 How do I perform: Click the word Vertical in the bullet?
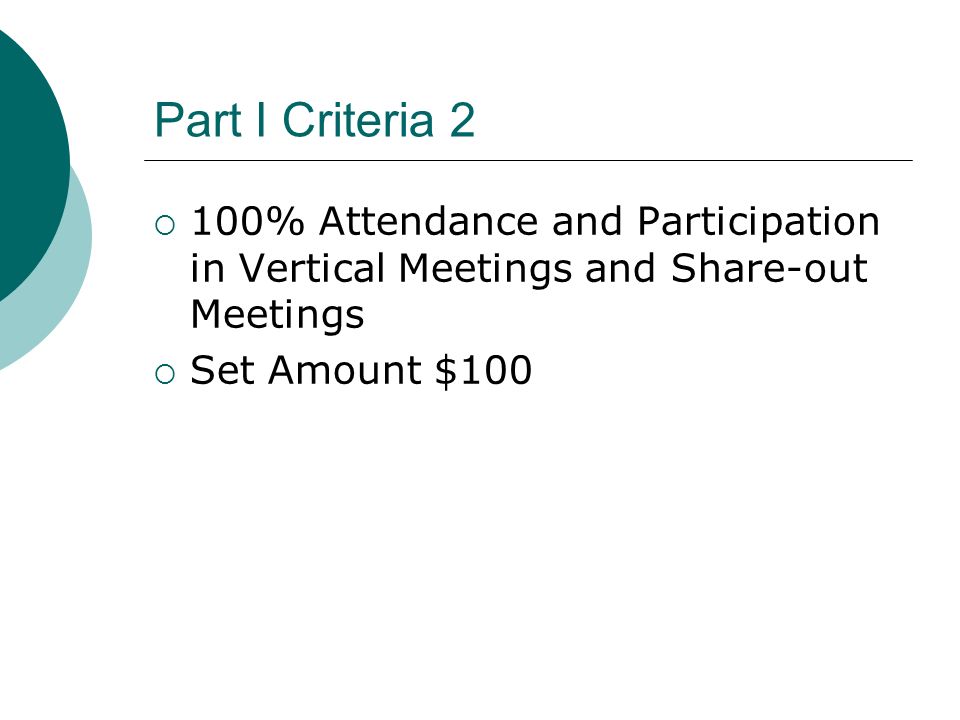tap(311, 268)
